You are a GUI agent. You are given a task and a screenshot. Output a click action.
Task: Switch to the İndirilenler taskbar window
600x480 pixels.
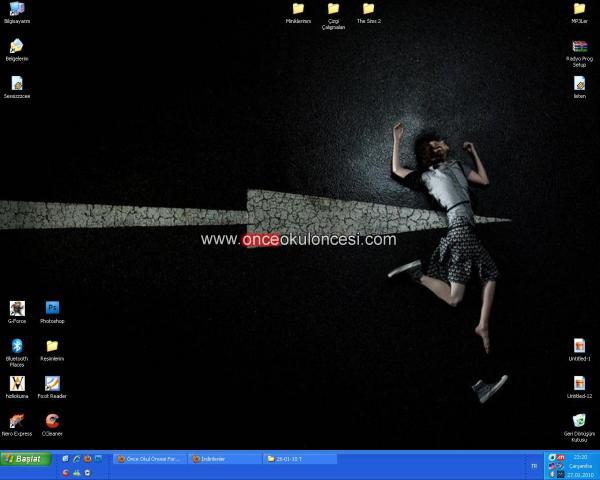pyautogui.click(x=225, y=459)
